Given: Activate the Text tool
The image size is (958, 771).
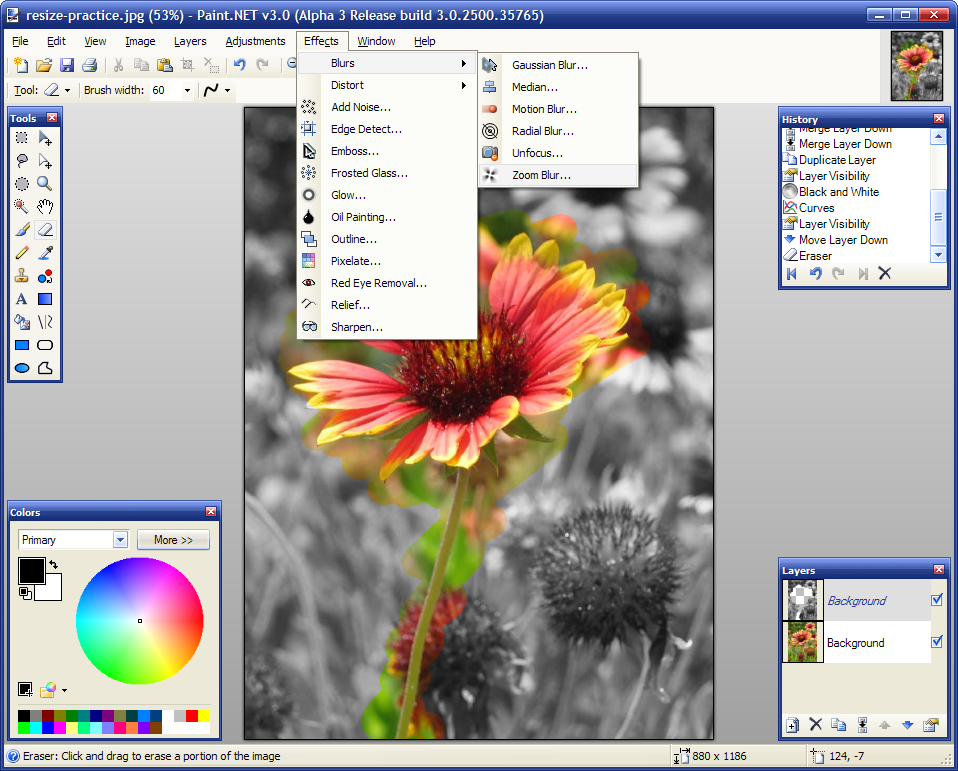Looking at the screenshot, I should (x=21, y=298).
